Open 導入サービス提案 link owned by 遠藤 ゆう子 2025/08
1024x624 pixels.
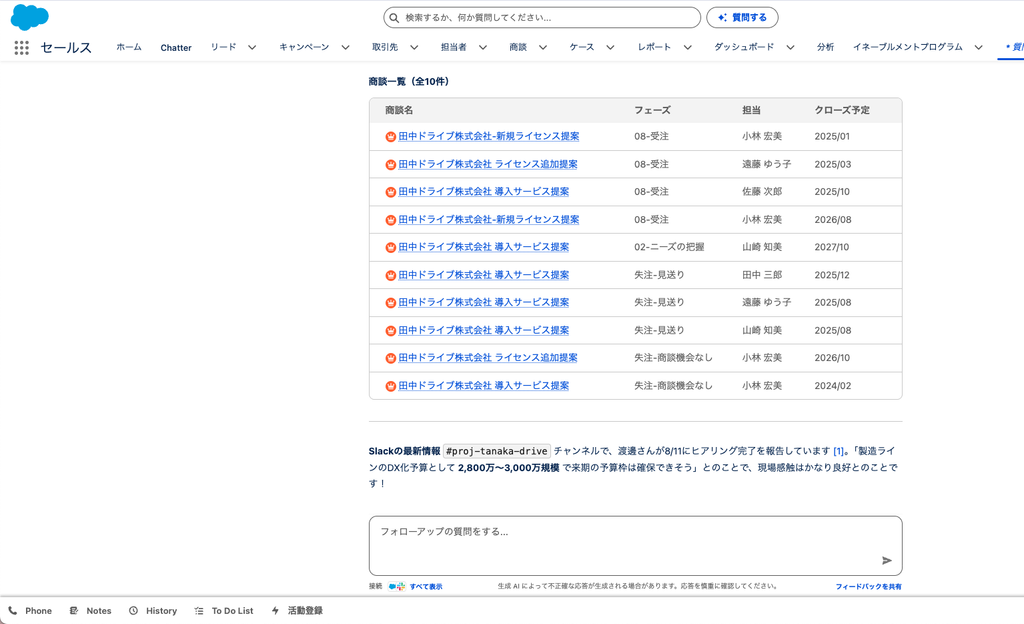coord(483,303)
